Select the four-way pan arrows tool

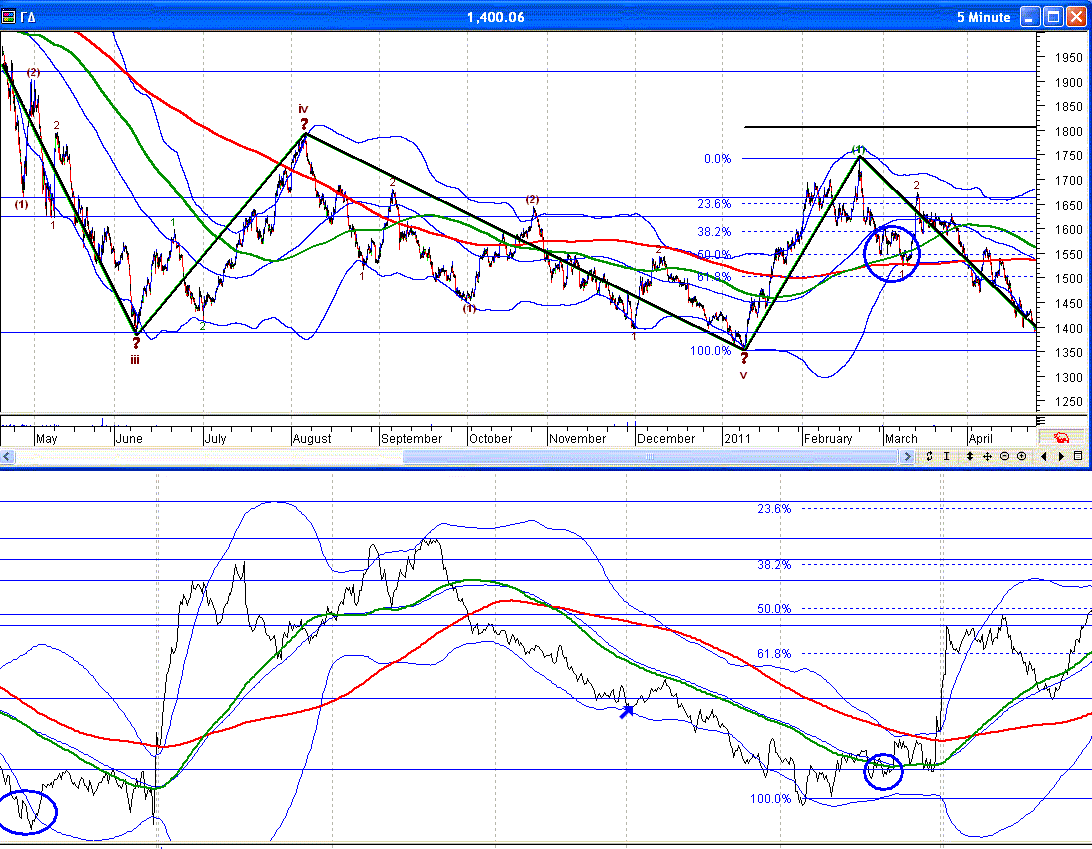(987, 456)
